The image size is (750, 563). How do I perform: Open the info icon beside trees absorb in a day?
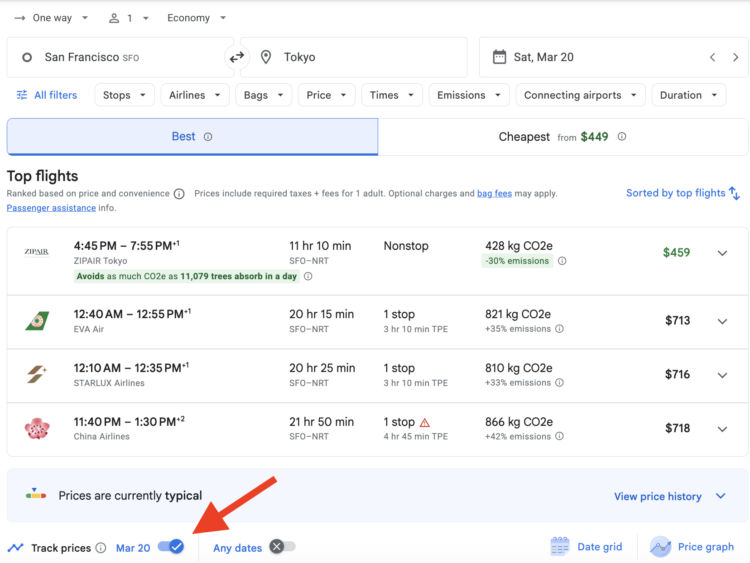point(309,276)
